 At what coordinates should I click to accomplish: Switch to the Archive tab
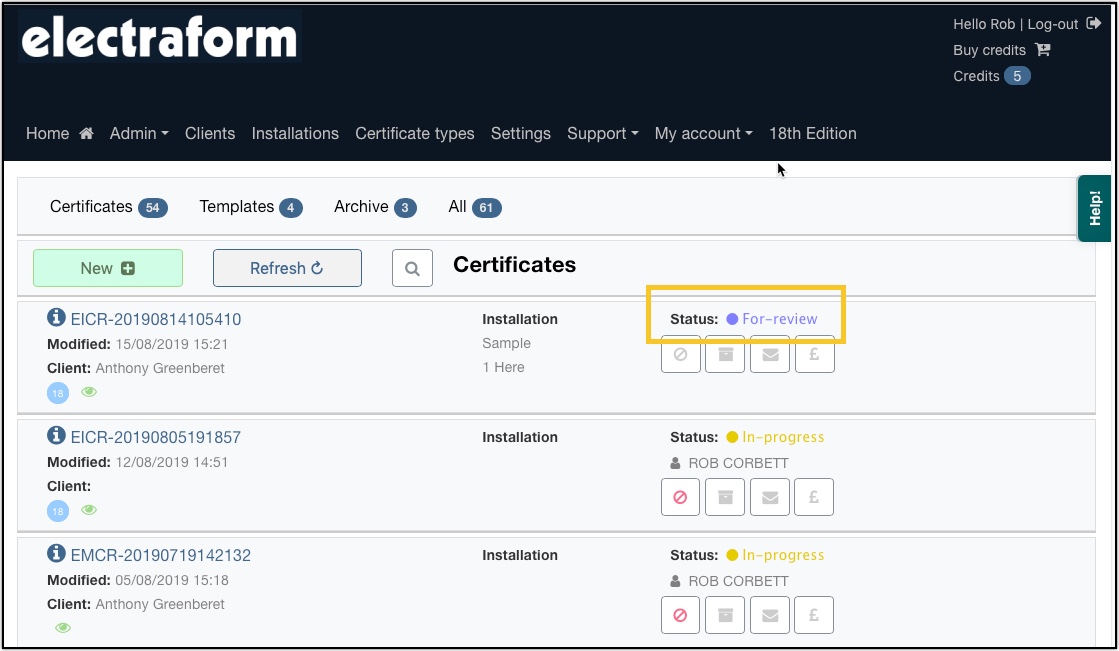pyautogui.click(x=375, y=207)
